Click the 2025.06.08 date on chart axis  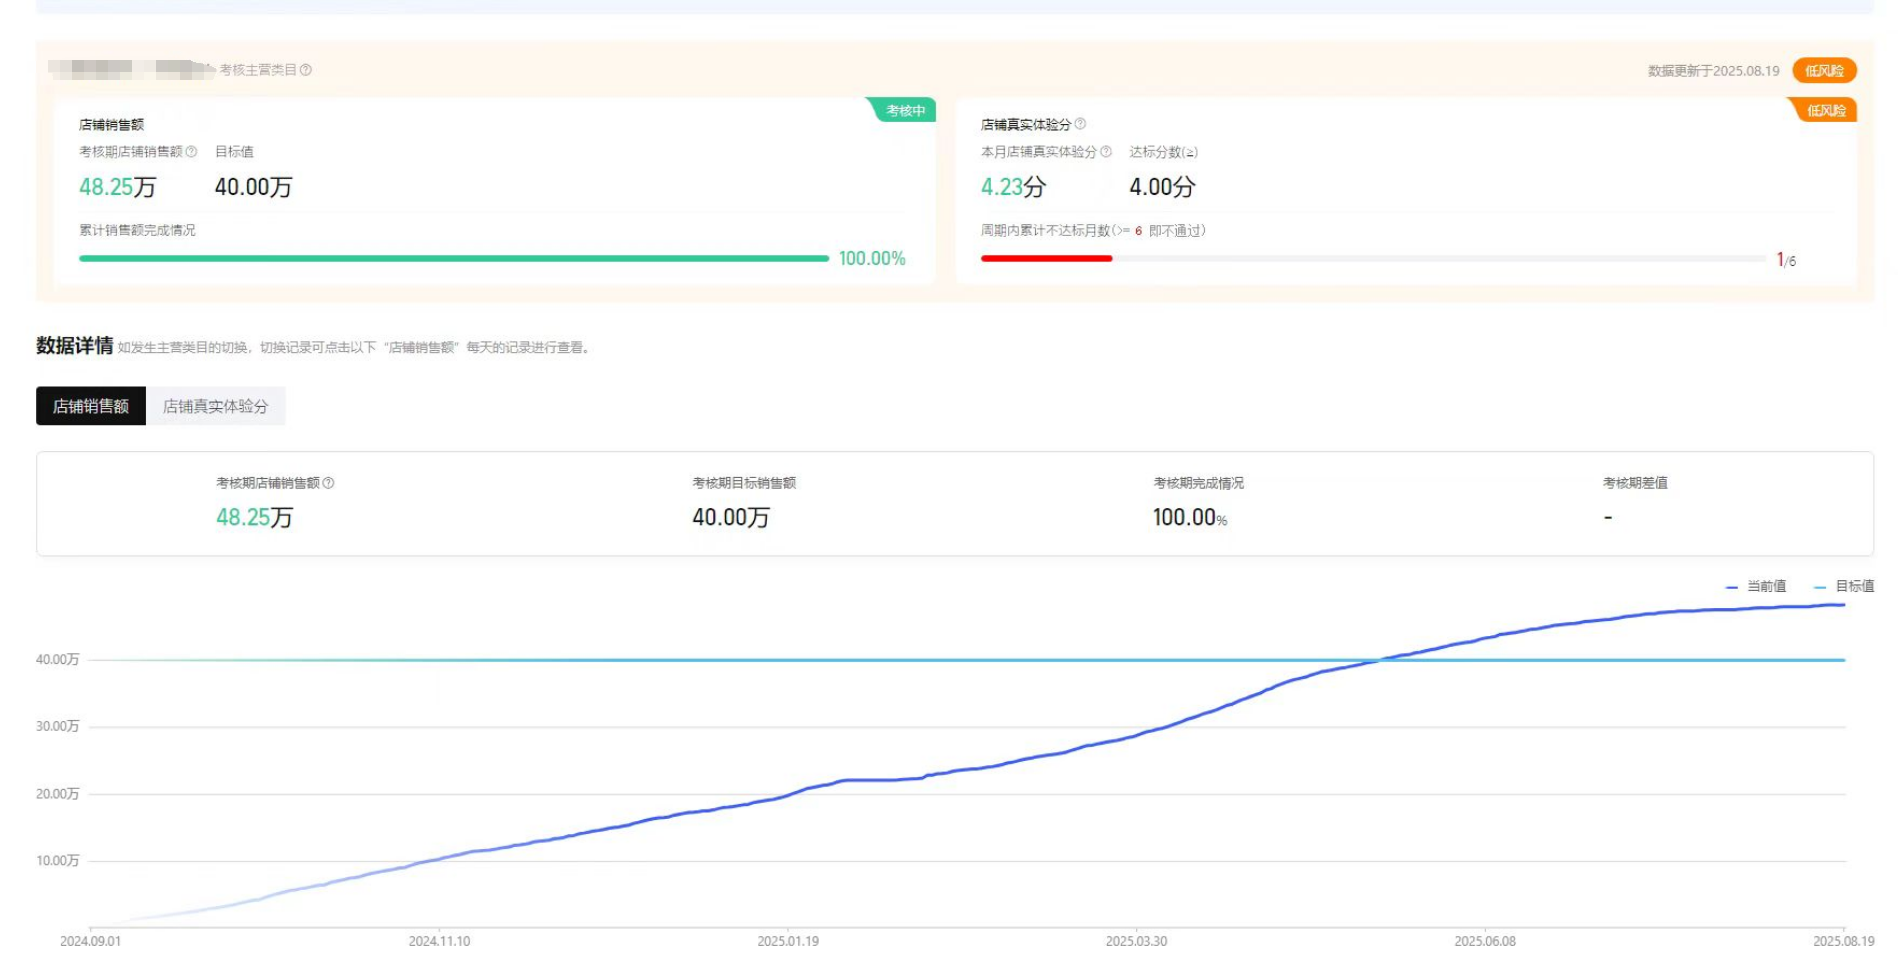pos(1484,942)
